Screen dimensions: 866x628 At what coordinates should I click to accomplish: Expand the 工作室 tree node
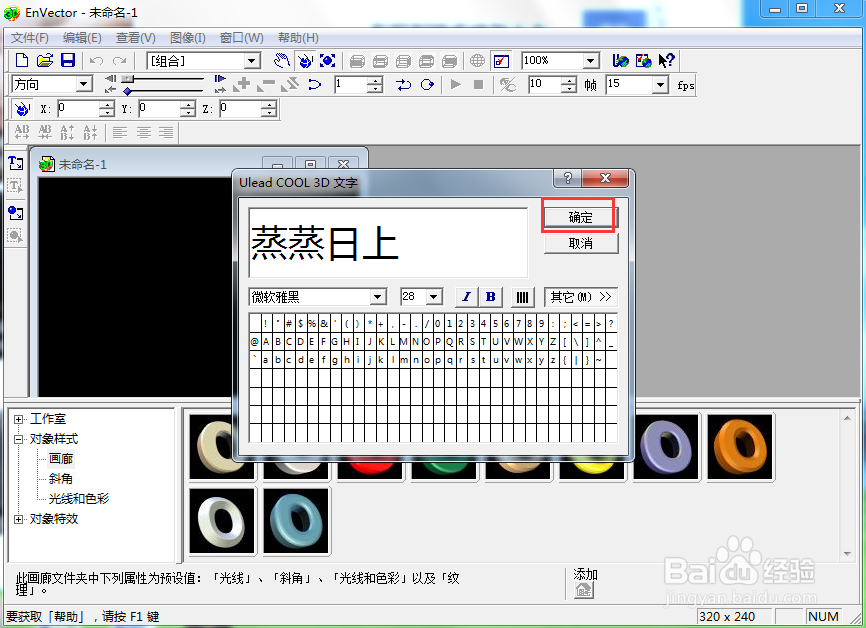[19, 419]
